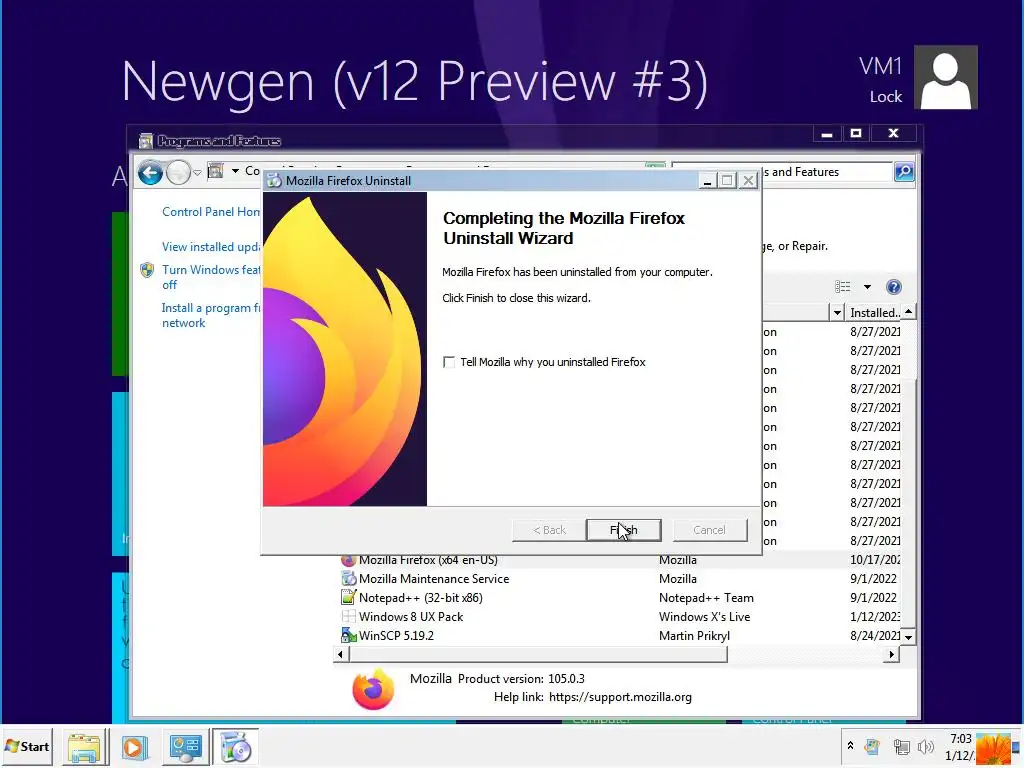
Task: Click the Cancel button in the uninstall wizard
Action: tap(709, 530)
